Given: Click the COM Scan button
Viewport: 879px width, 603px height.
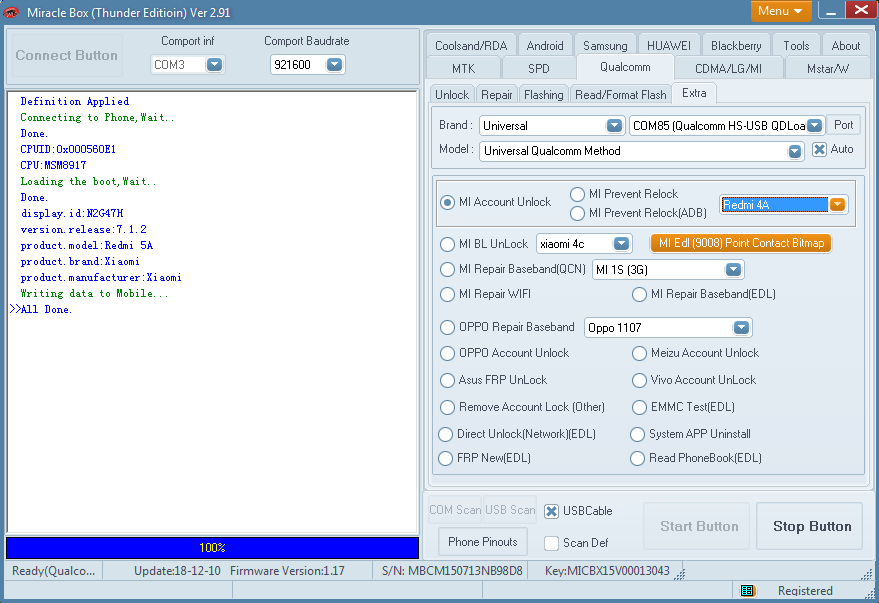Looking at the screenshot, I should click(455, 510).
